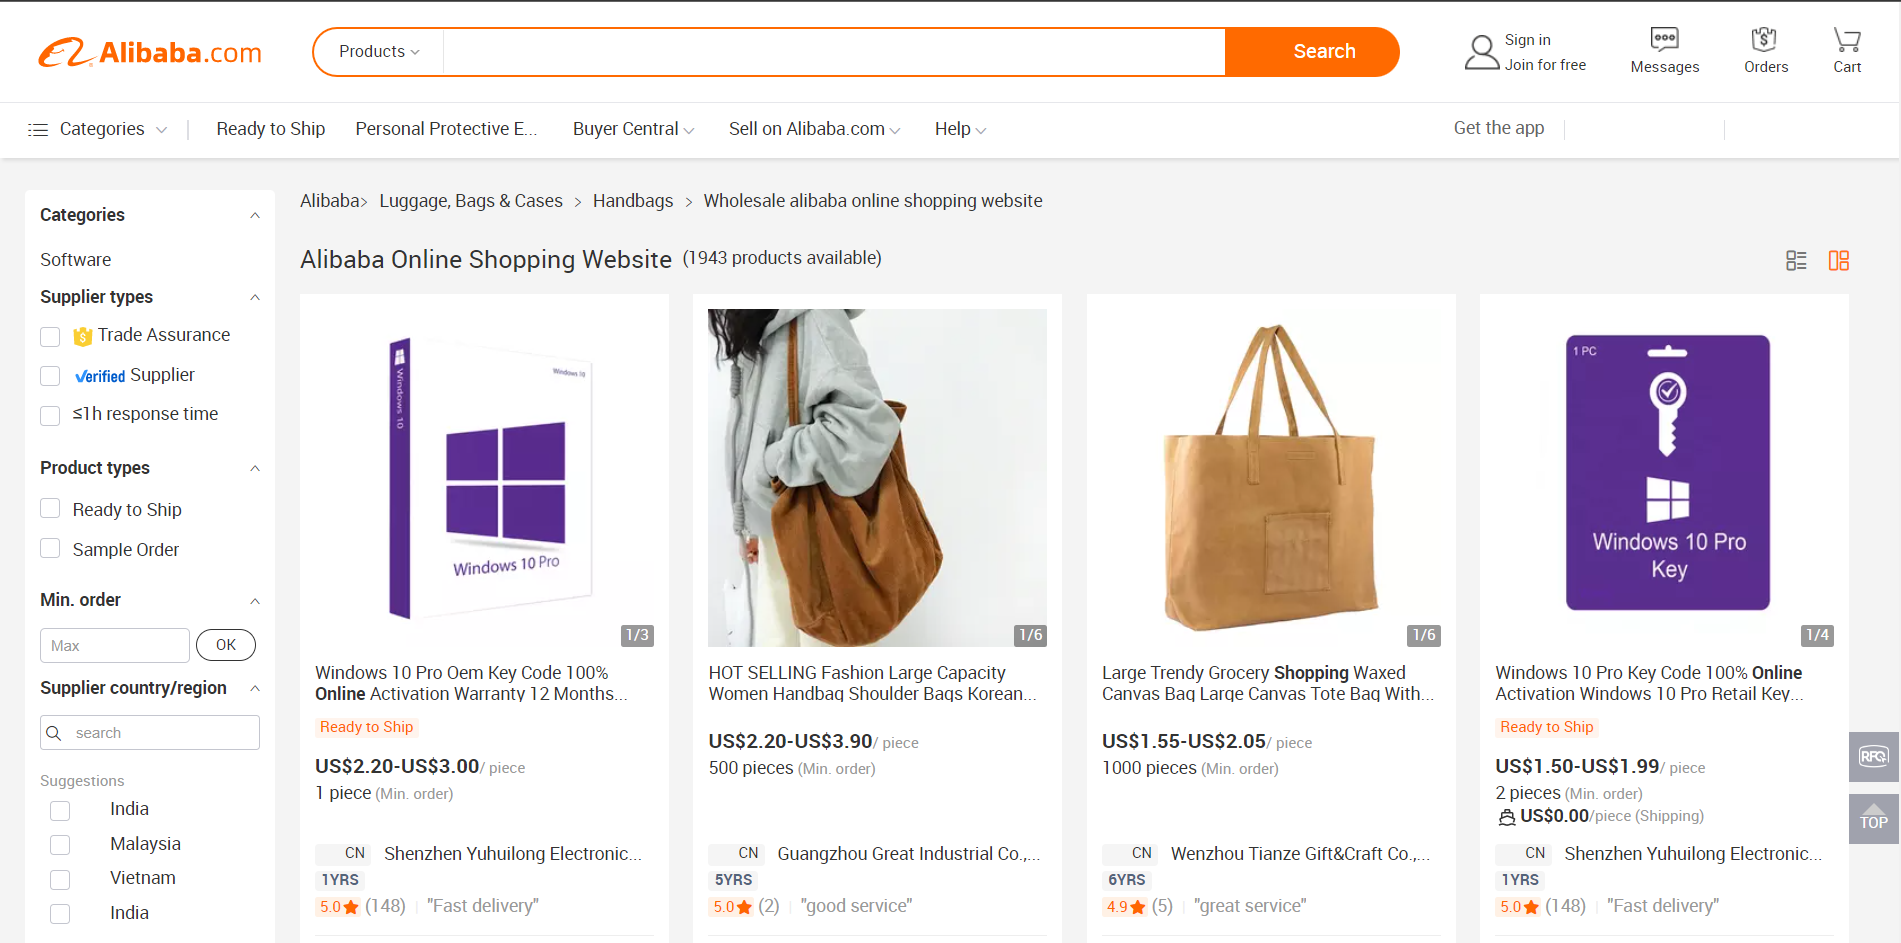Screen dimensions: 1901x943
Task: Click the 4.9 star rating on Wenzhou Tianze
Action: (x=1125, y=907)
